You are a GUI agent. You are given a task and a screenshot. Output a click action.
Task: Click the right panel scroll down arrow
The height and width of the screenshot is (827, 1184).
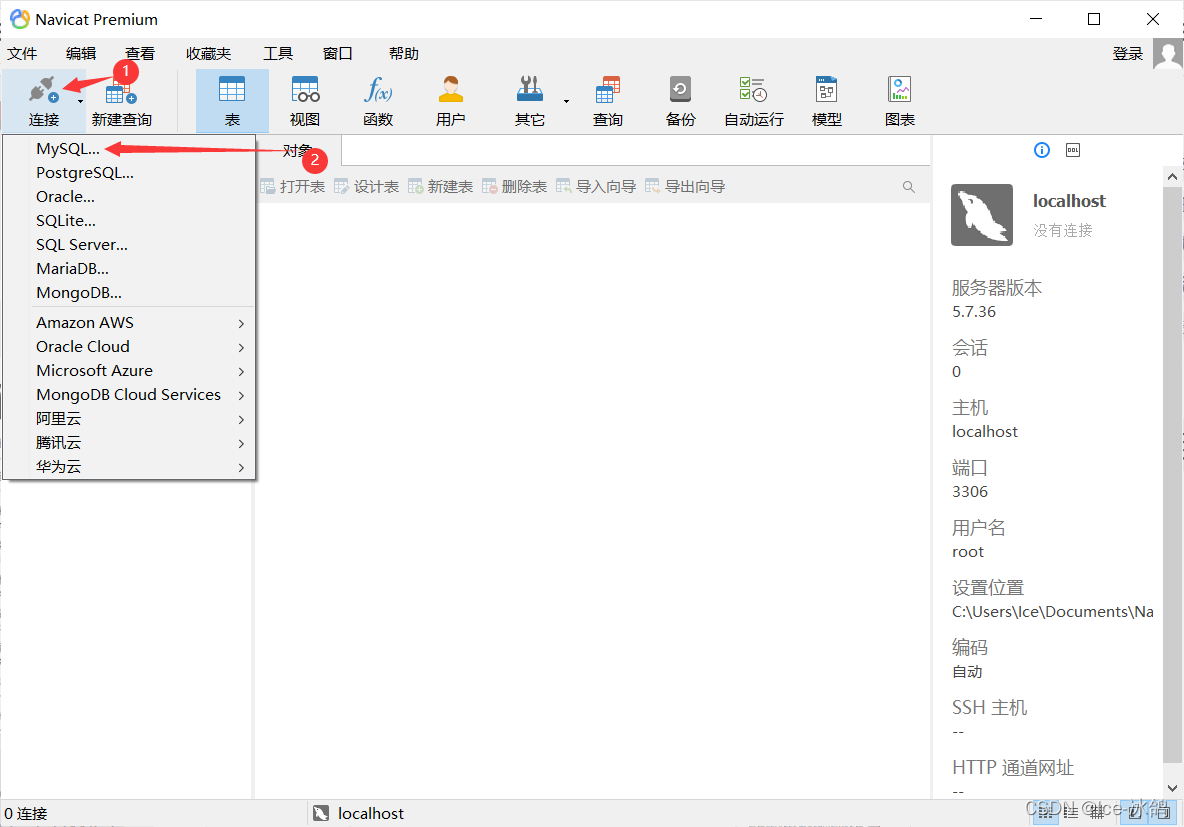point(1172,788)
